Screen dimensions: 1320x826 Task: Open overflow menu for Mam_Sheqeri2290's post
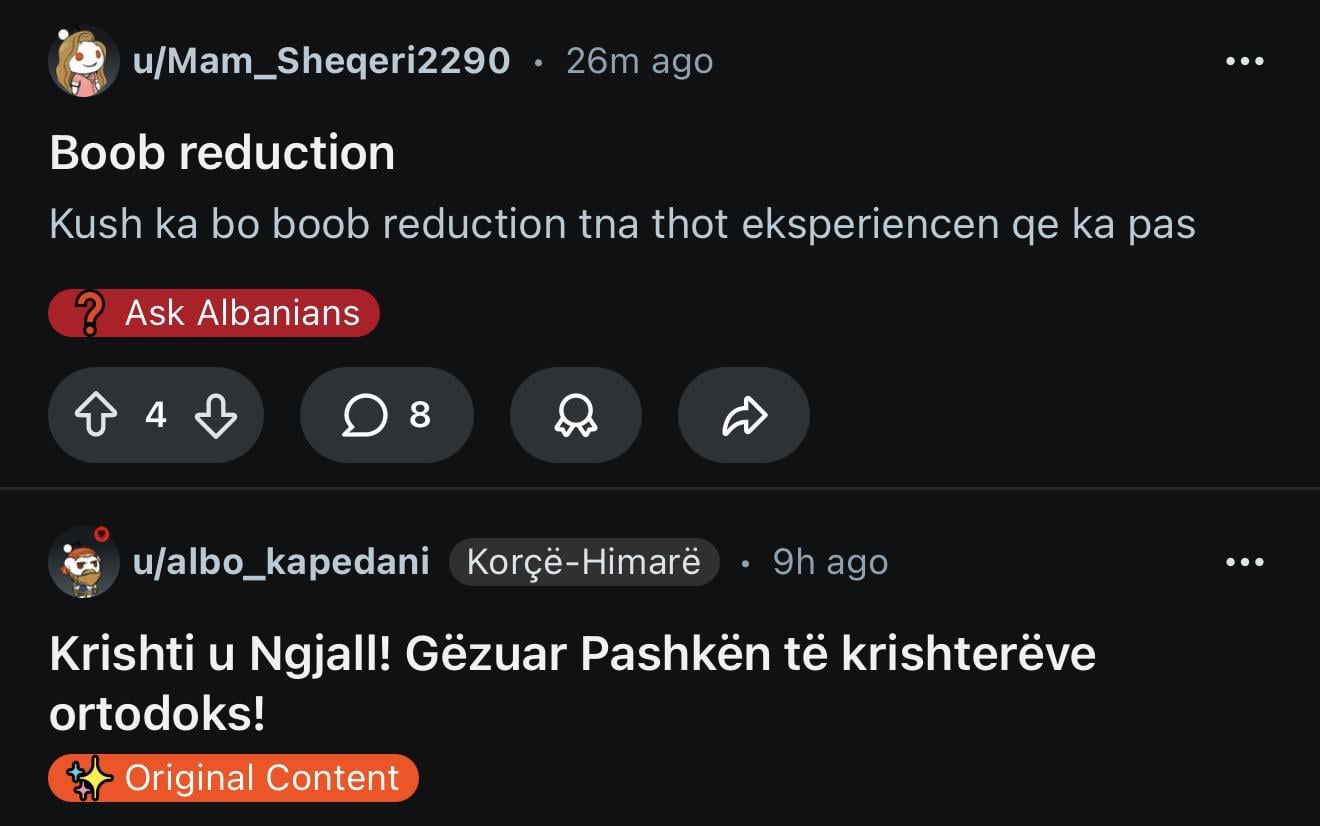[1244, 62]
